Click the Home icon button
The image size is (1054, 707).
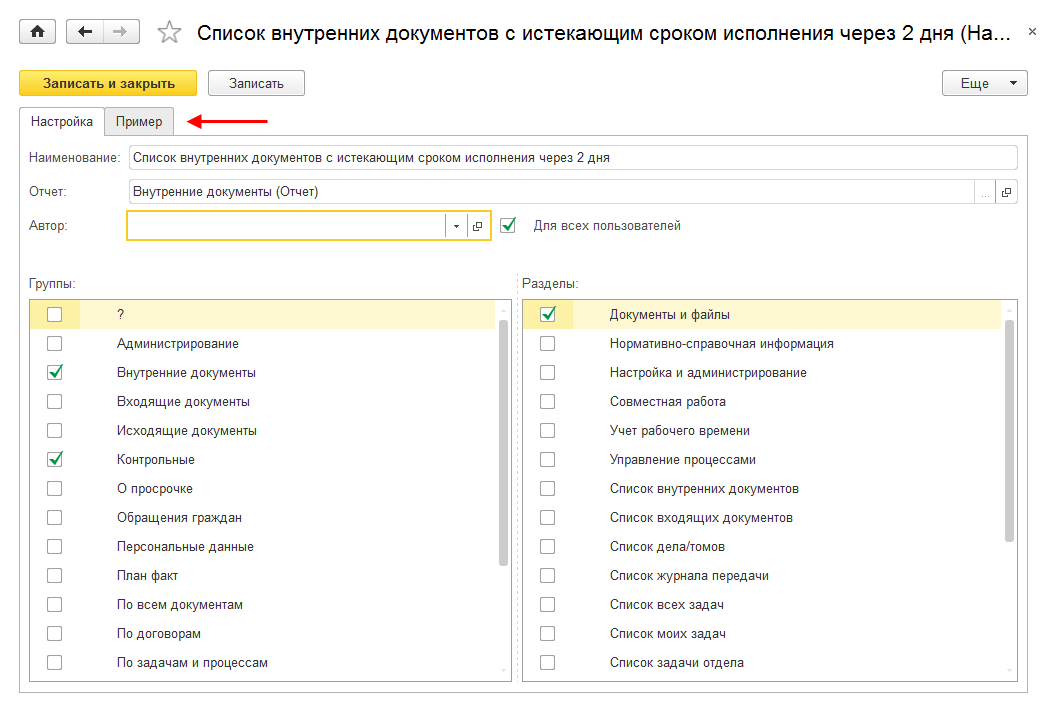[x=38, y=32]
